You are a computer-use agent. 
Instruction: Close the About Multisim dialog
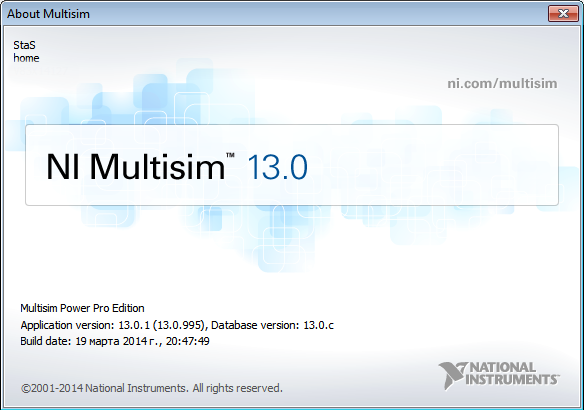563,14
